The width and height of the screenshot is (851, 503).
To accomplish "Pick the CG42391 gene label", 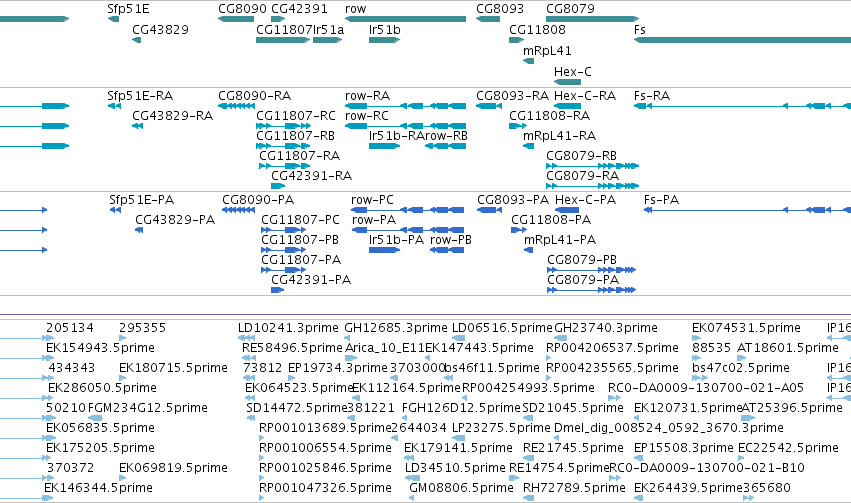I will pyautogui.click(x=299, y=9).
